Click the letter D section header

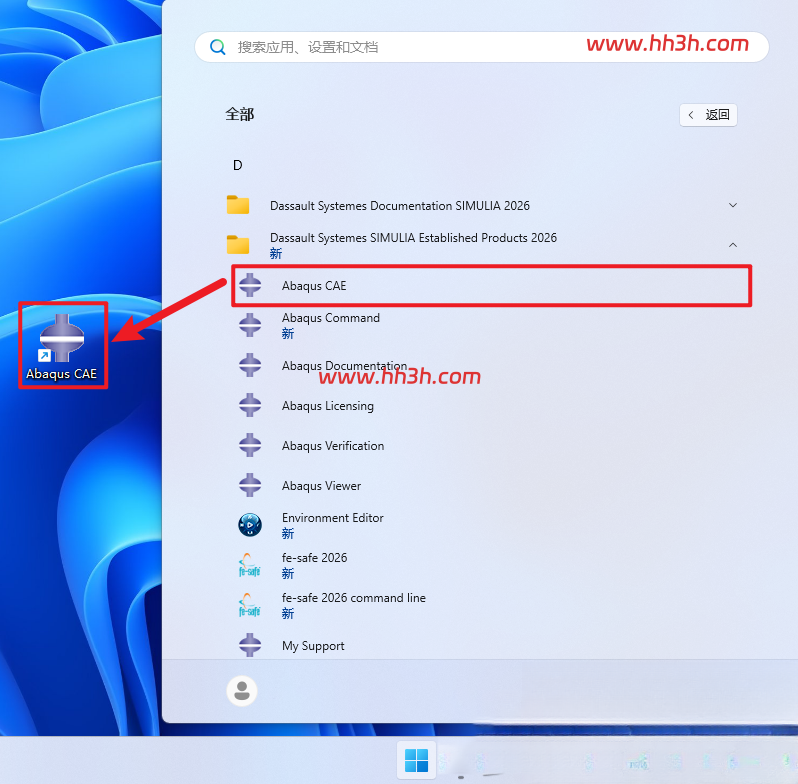tap(238, 165)
